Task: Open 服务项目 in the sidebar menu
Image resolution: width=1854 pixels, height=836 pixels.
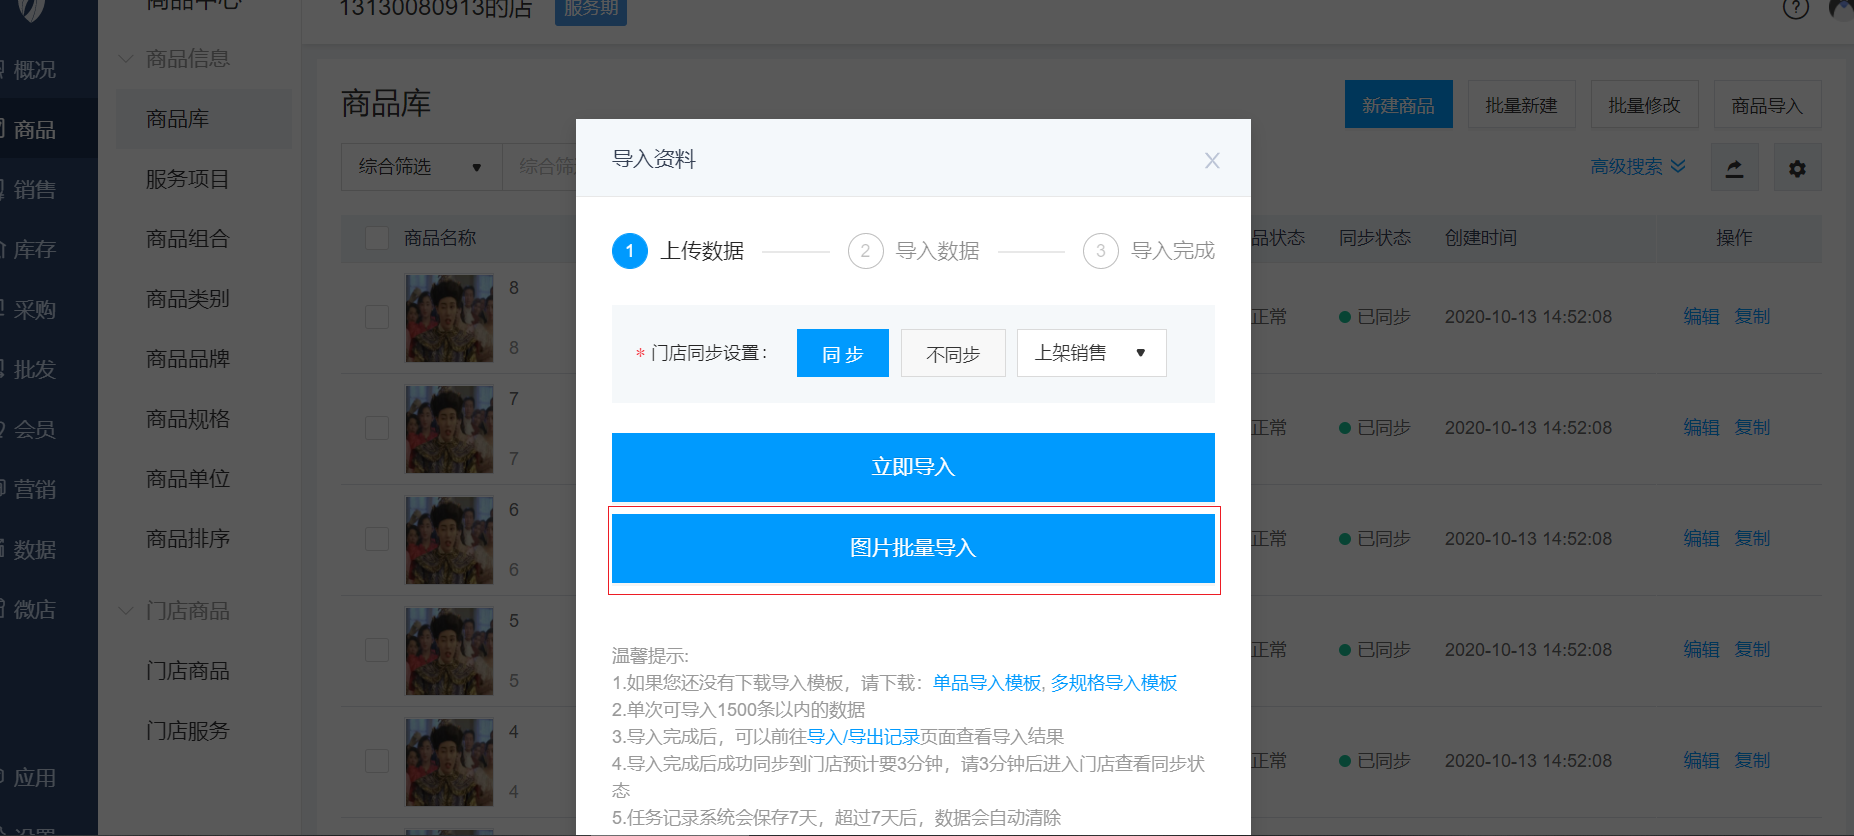Action: tap(187, 179)
